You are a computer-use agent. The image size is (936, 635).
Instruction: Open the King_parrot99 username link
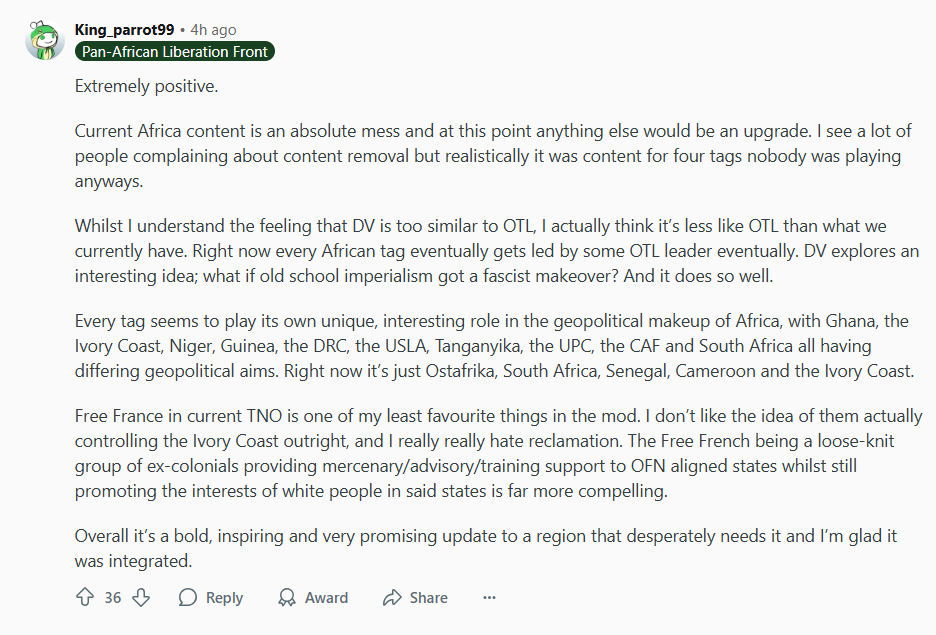(x=124, y=30)
